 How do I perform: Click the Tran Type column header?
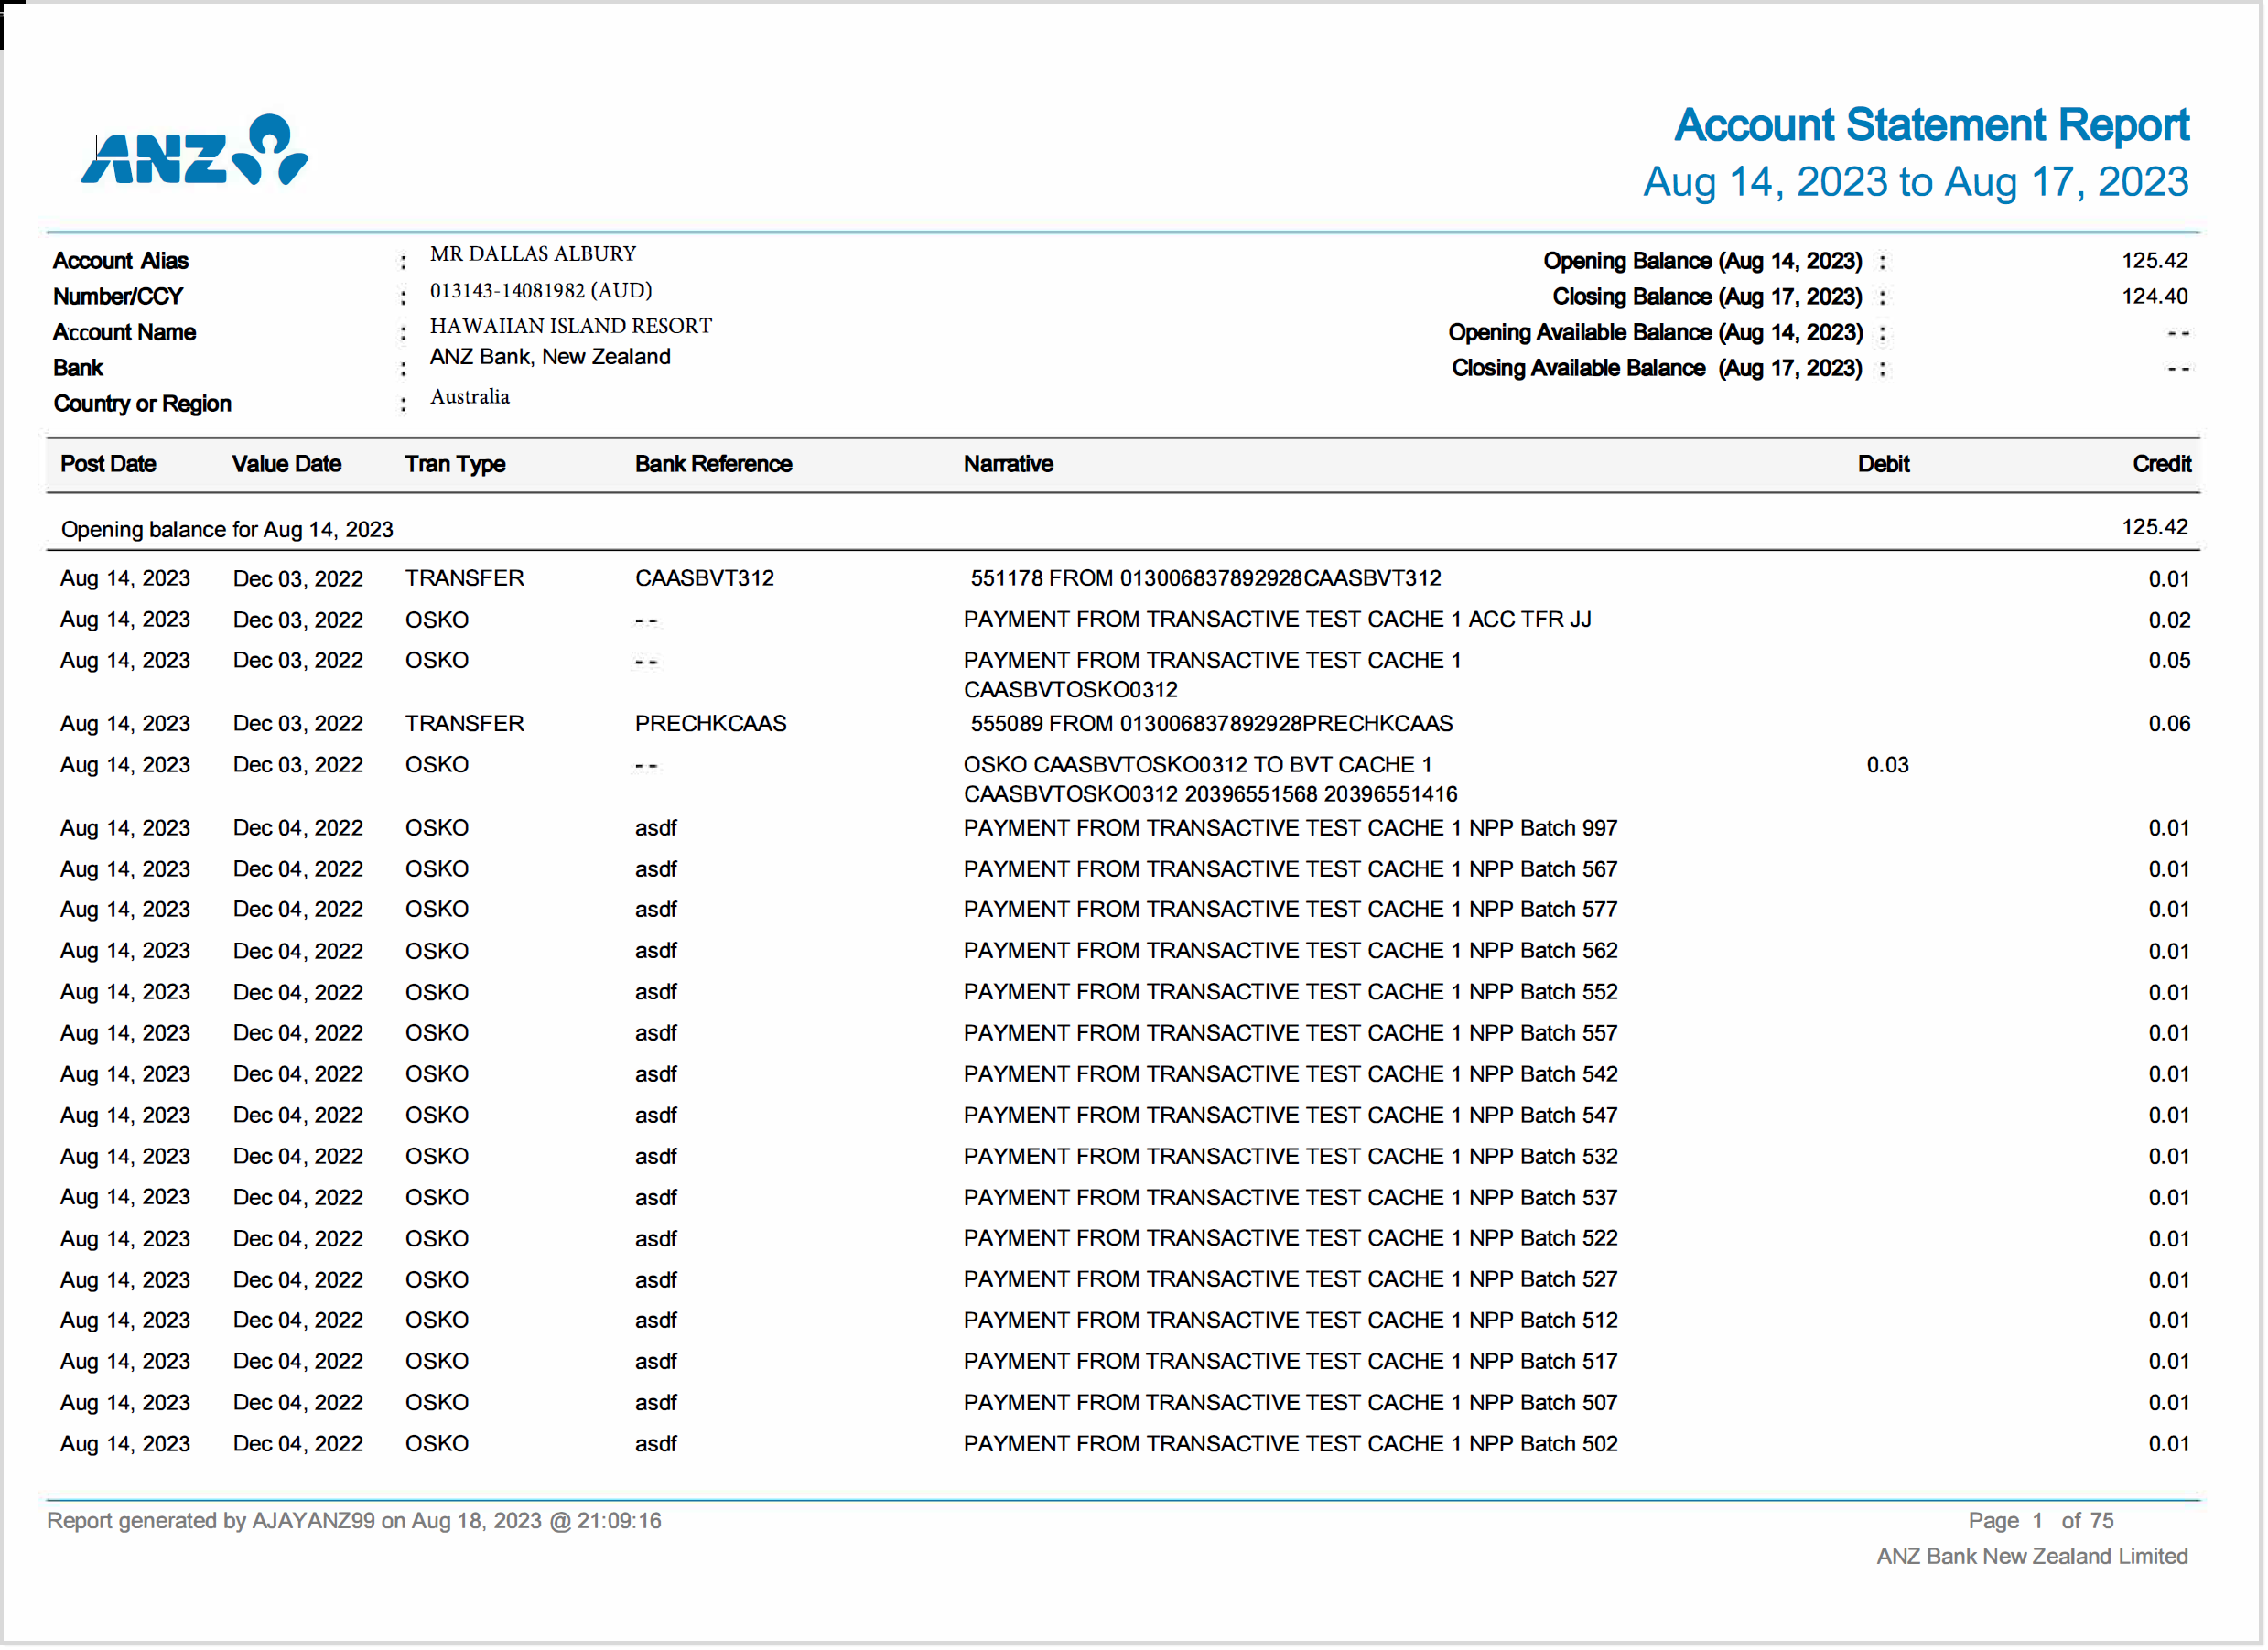[455, 464]
